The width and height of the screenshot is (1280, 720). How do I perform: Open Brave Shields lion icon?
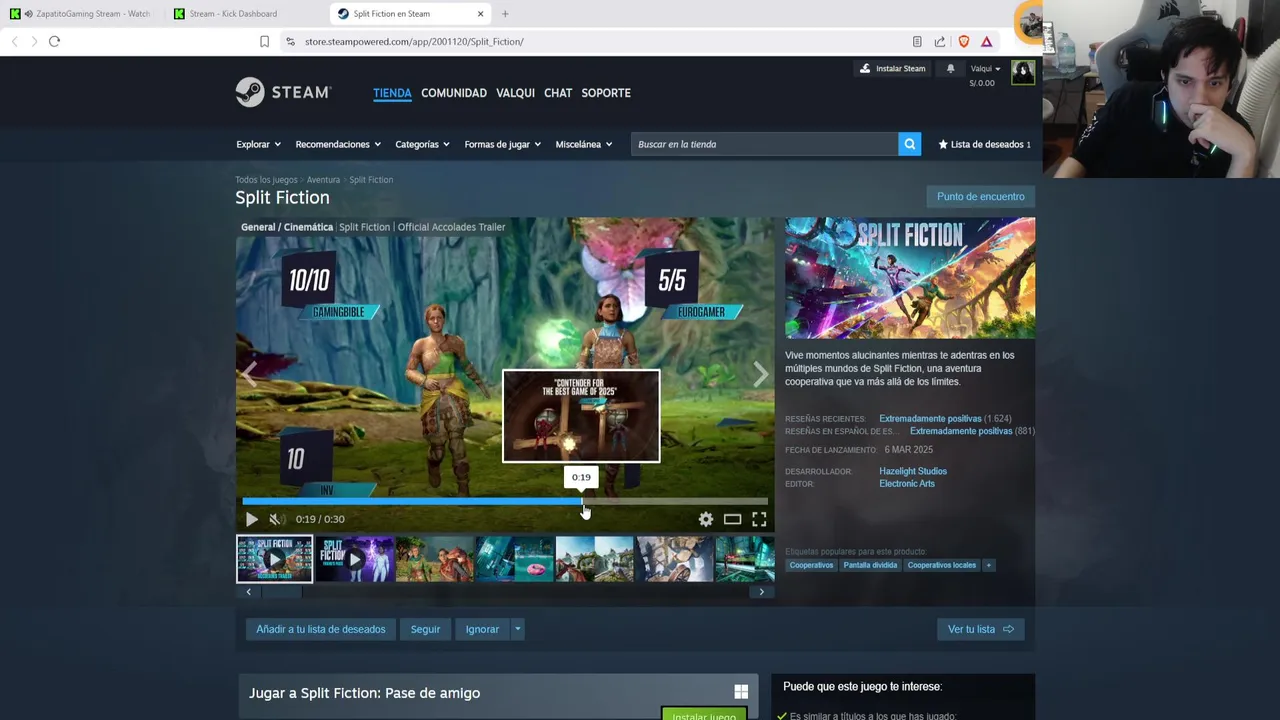tap(964, 41)
